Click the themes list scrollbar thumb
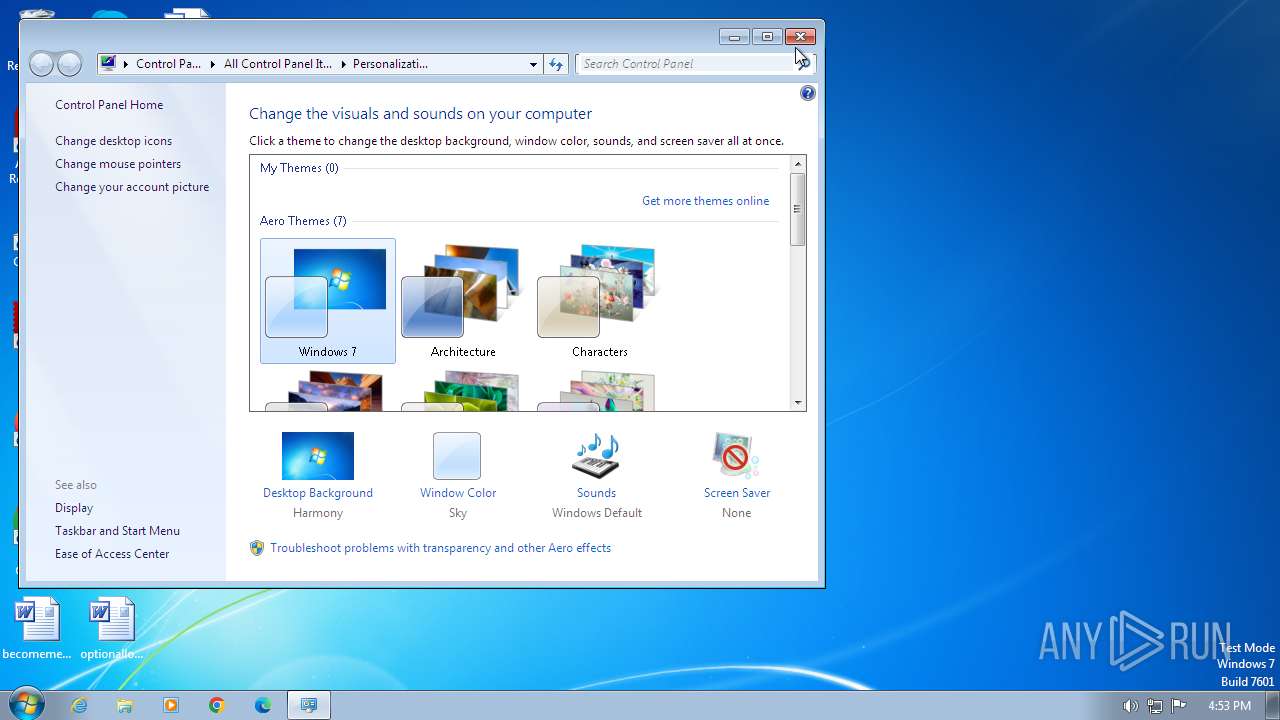 (x=798, y=209)
